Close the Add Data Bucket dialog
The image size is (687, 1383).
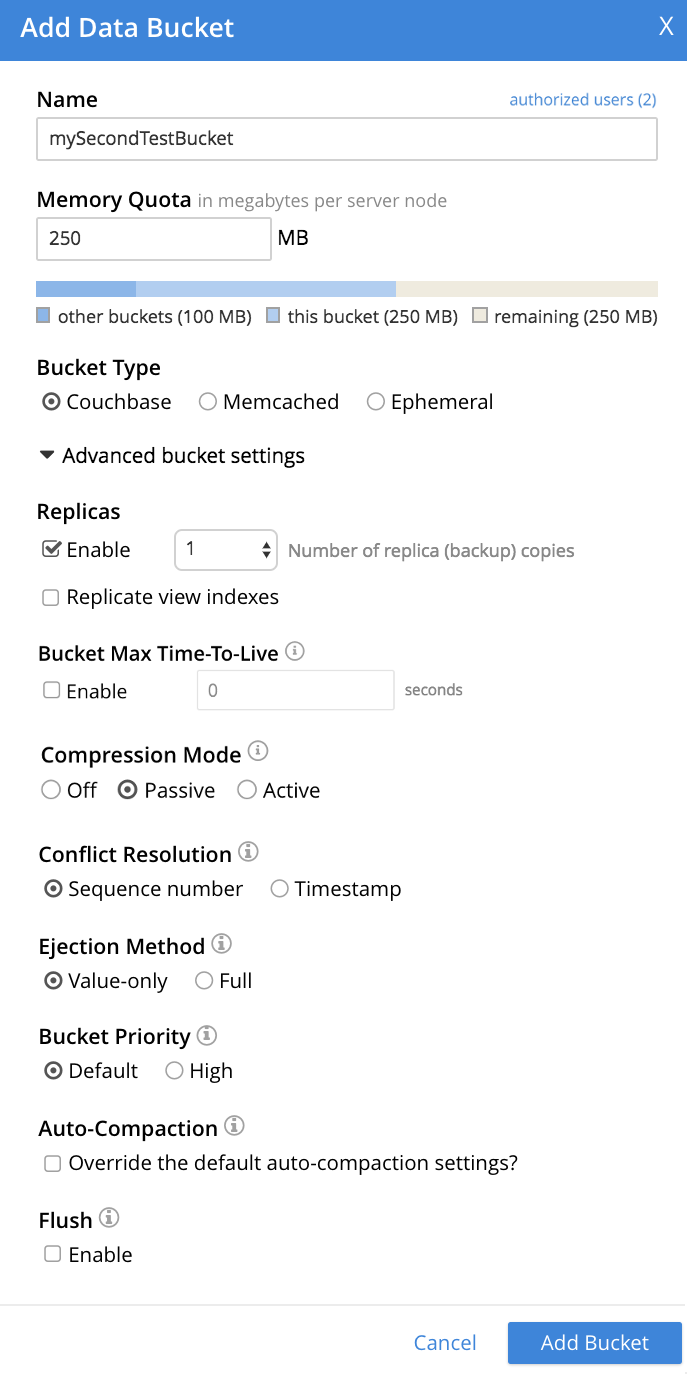[x=666, y=27]
